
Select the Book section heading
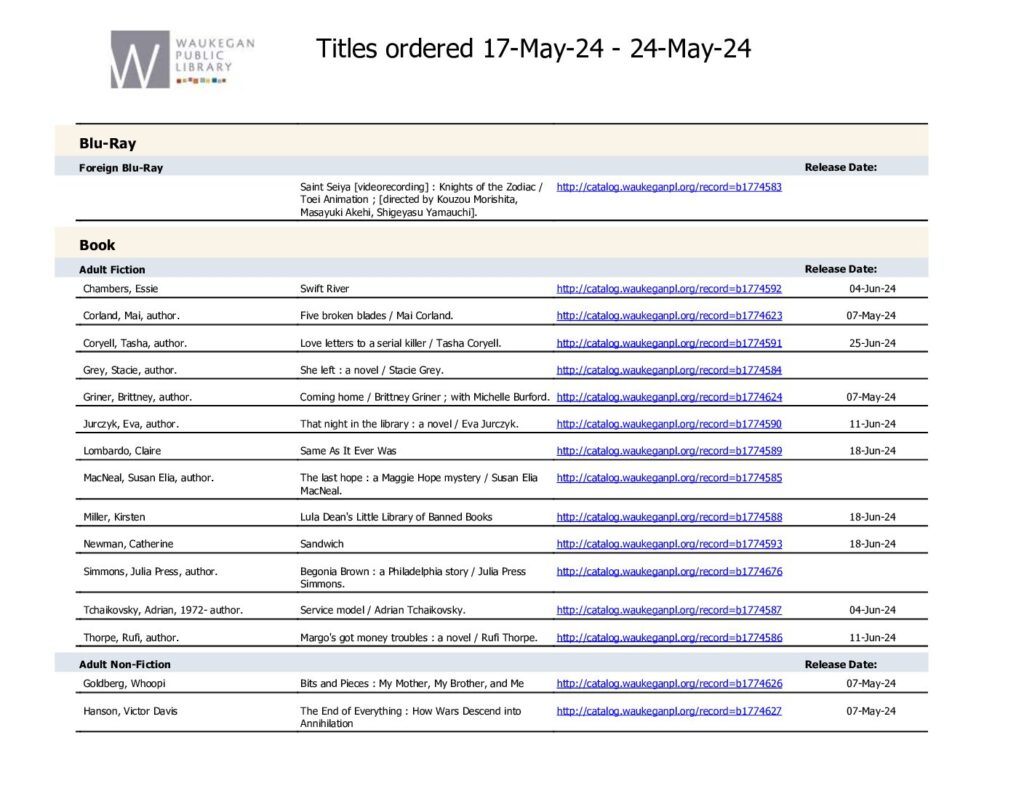(x=97, y=245)
